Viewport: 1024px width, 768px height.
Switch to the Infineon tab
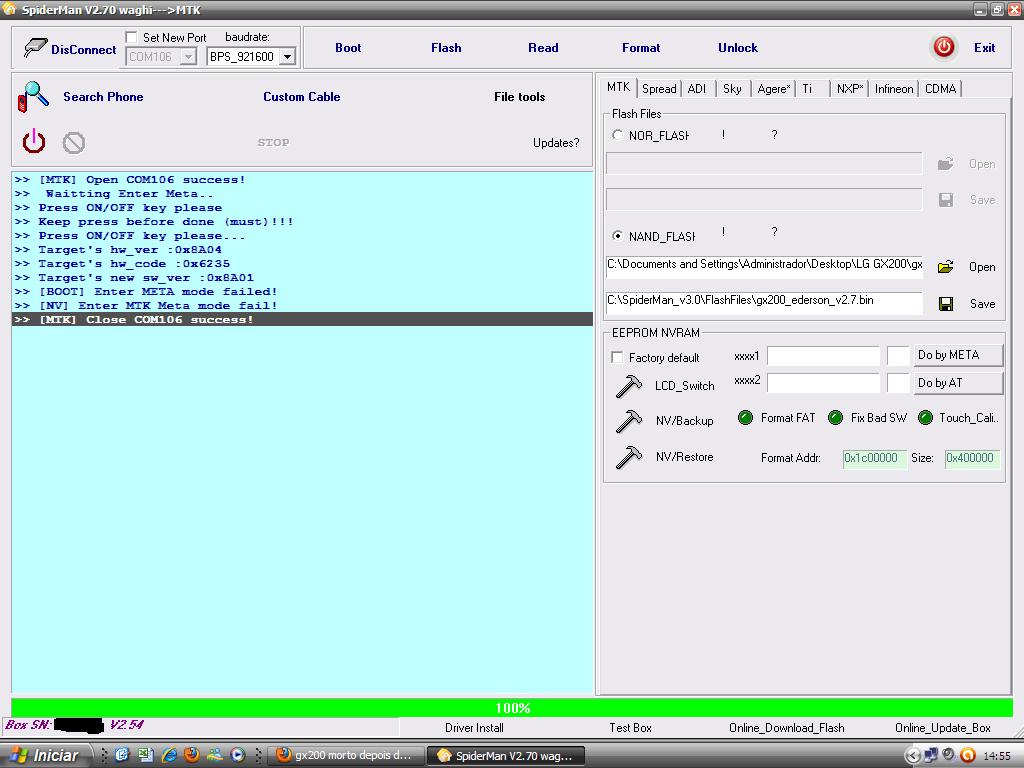(x=894, y=89)
